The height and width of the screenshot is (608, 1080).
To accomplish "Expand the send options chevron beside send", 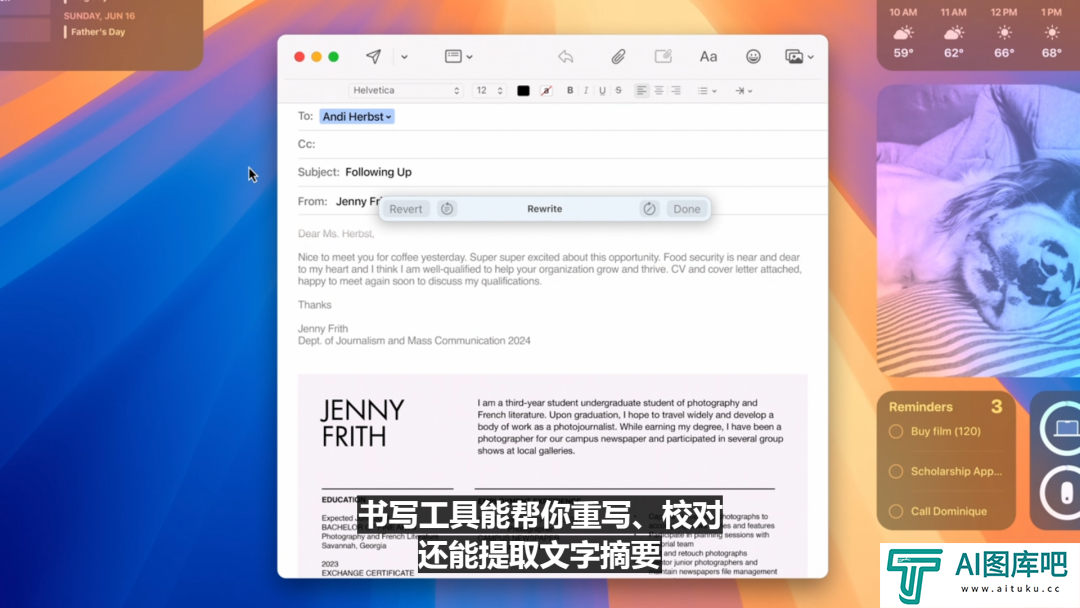I will (x=404, y=57).
